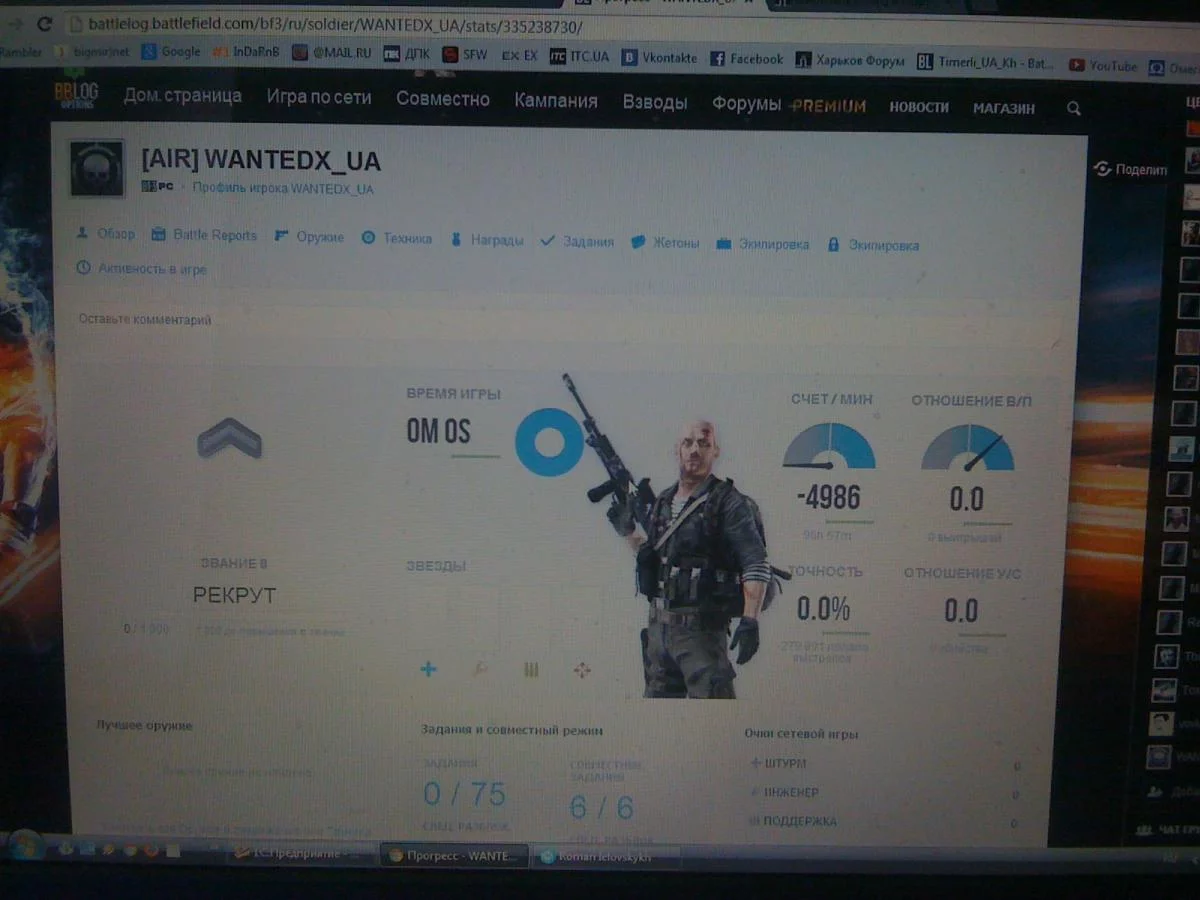Open the Facebook bookmark
1200x900 pixels.
[746, 59]
